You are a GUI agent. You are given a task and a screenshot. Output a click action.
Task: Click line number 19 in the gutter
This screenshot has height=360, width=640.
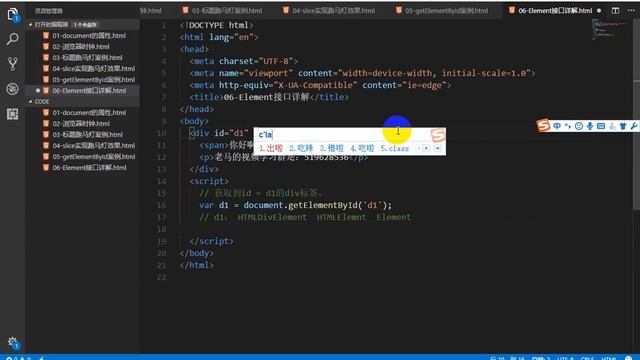coord(162,241)
